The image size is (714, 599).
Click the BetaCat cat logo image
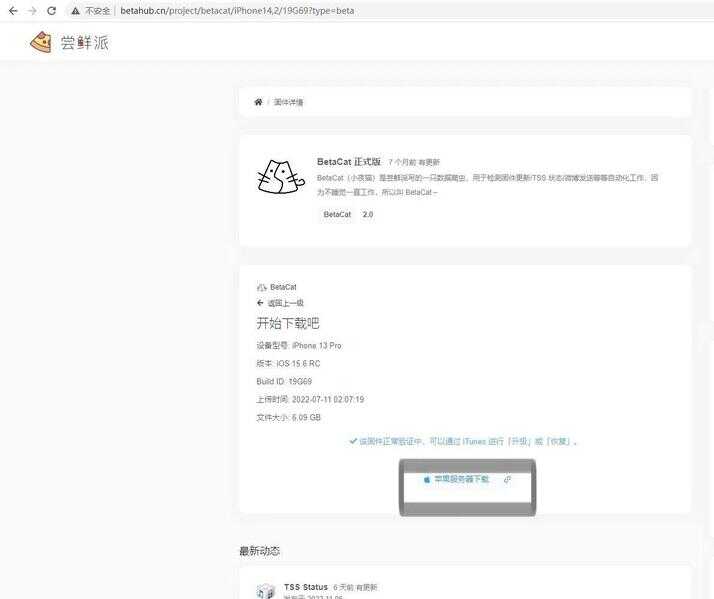click(280, 177)
